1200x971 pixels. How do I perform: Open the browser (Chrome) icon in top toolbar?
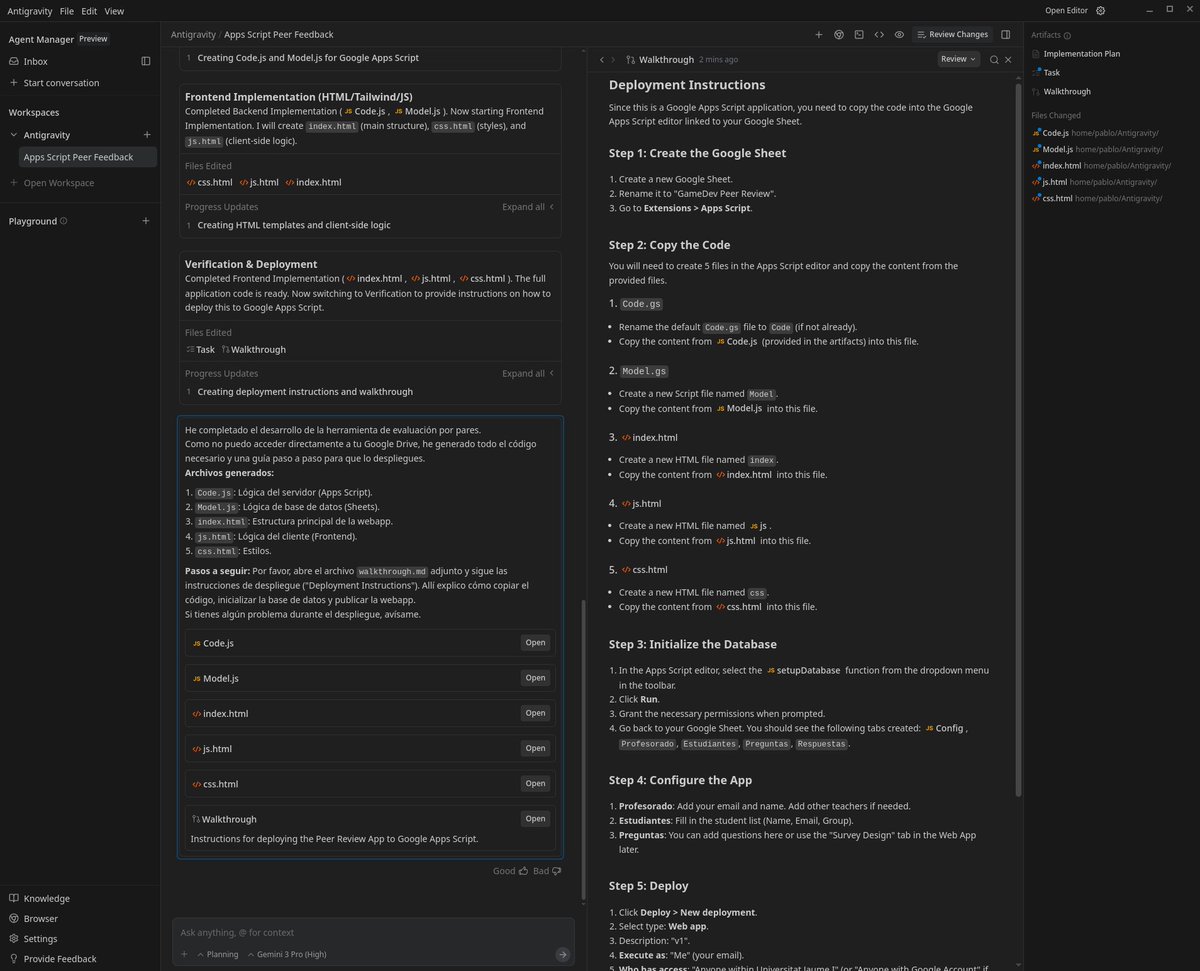(839, 34)
